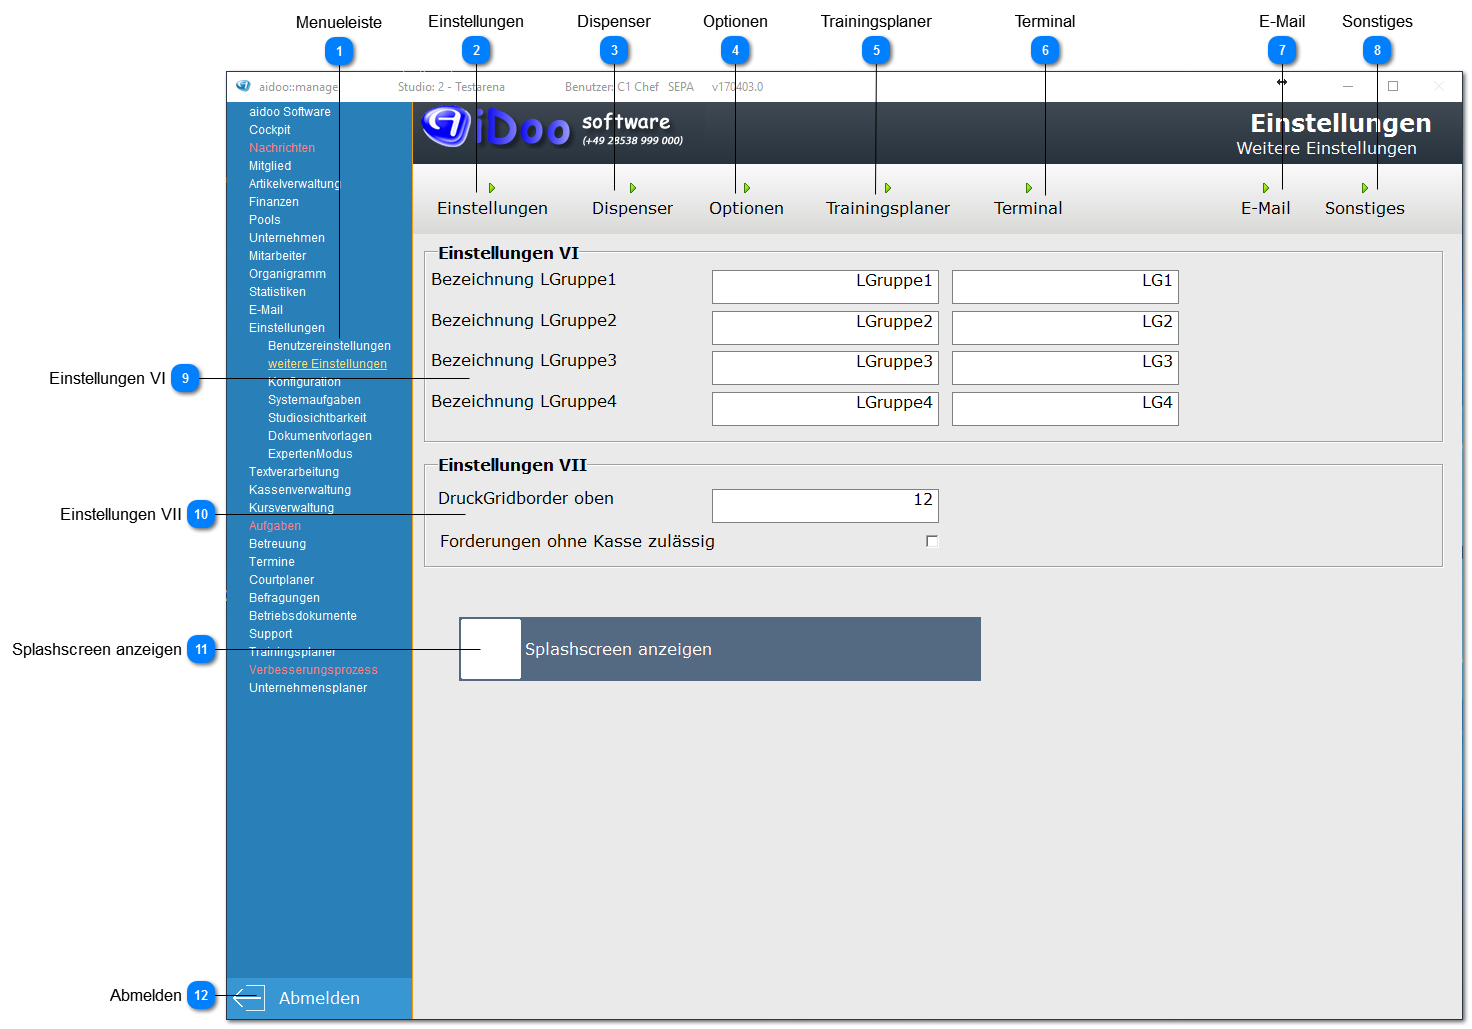Screen dimensions: 1472x1029
Task: Open Mitarbeiter in sidebar
Action: point(278,256)
